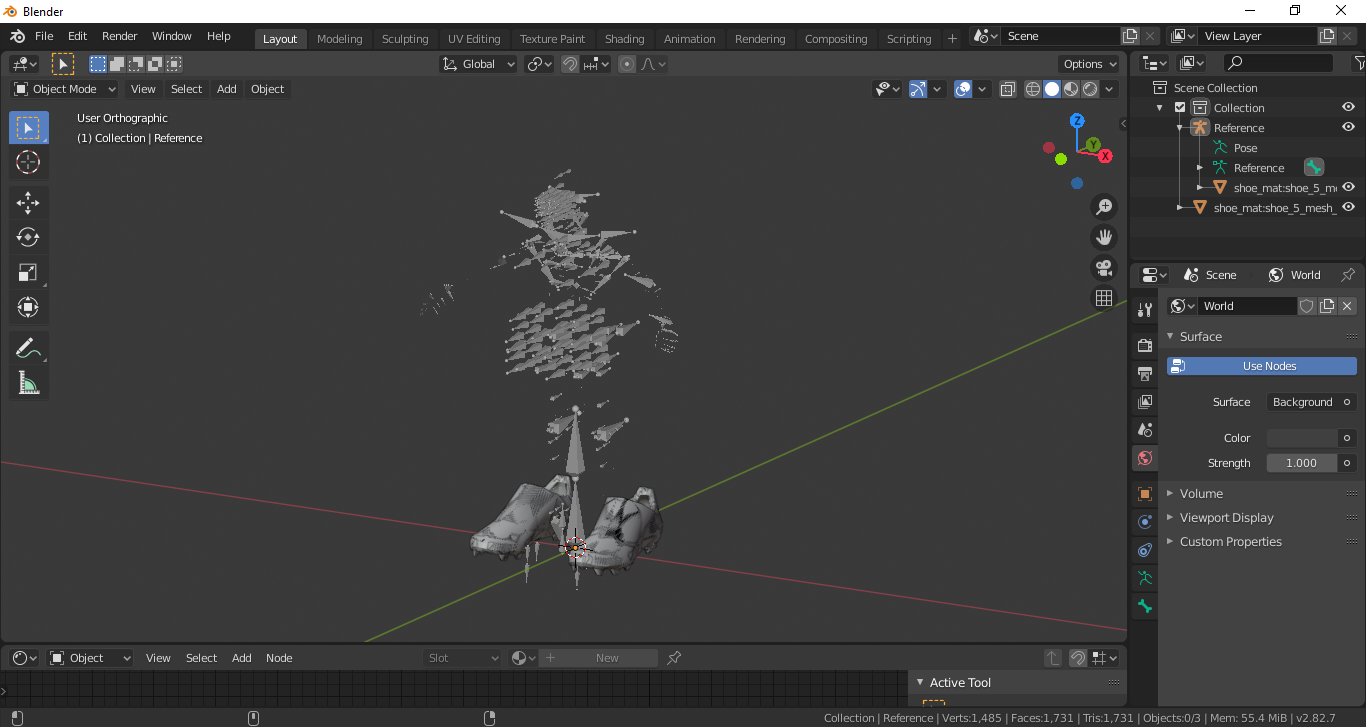This screenshot has height=727, width=1366.
Task: Pin the properties editor context
Action: (1347, 275)
